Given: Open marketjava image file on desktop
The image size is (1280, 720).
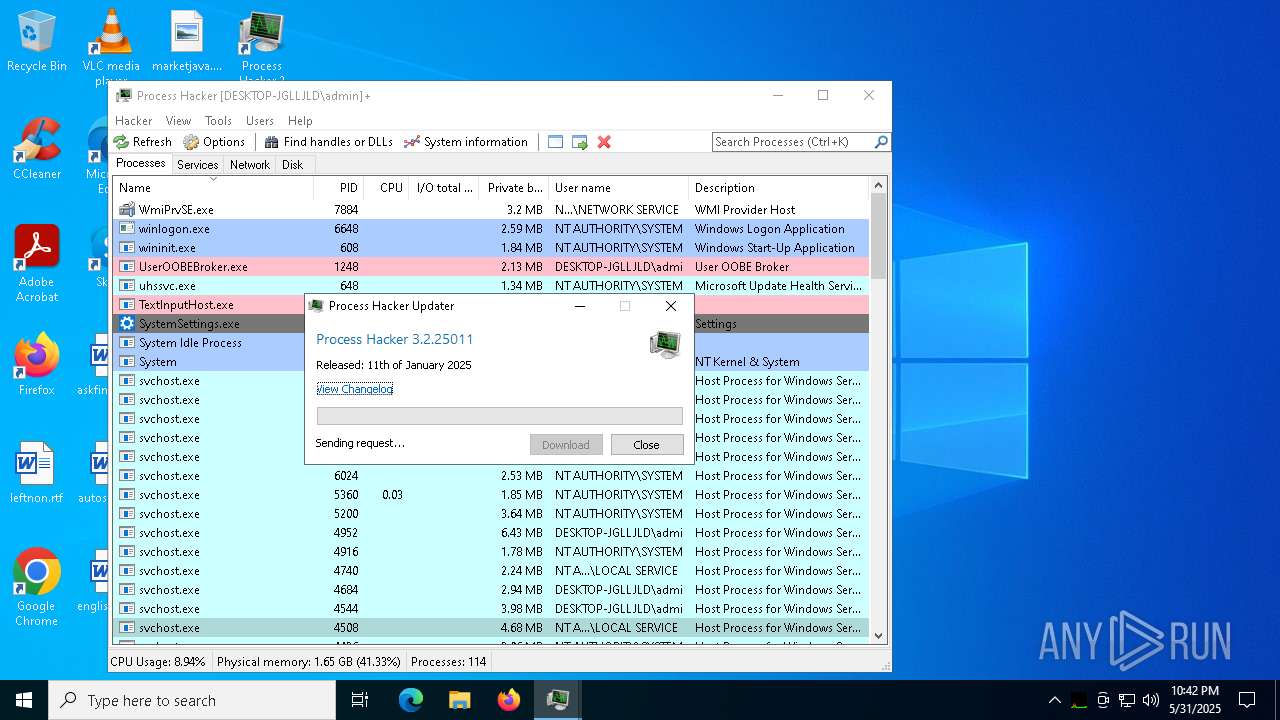Looking at the screenshot, I should tap(187, 41).
